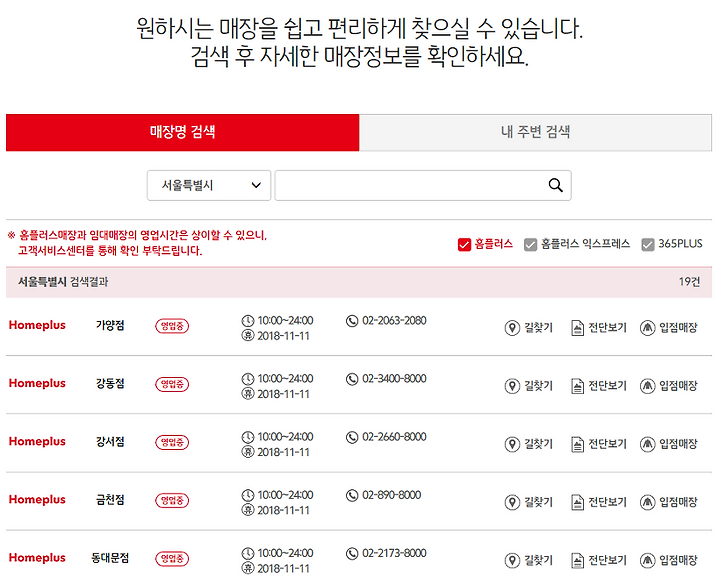Image resolution: width=720 pixels, height=584 pixels.
Task: Click 전단보기 link for 강동점
Action: [x=607, y=386]
